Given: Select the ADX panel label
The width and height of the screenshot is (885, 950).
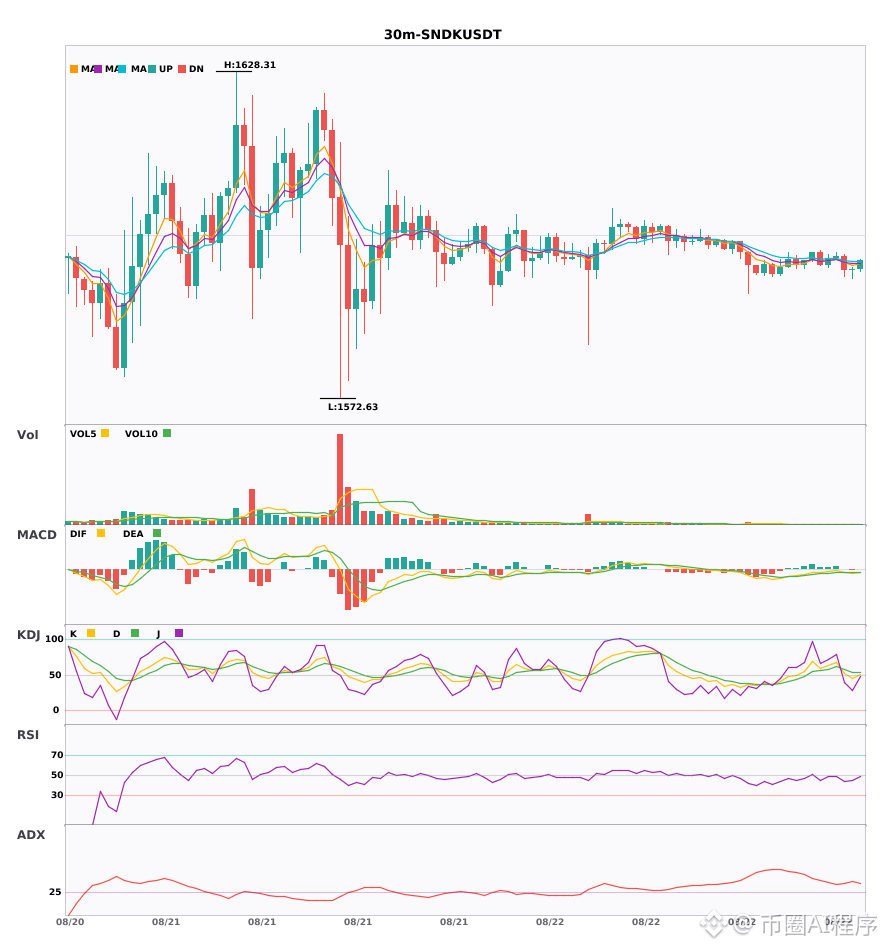Looking at the screenshot, I should (x=31, y=835).
